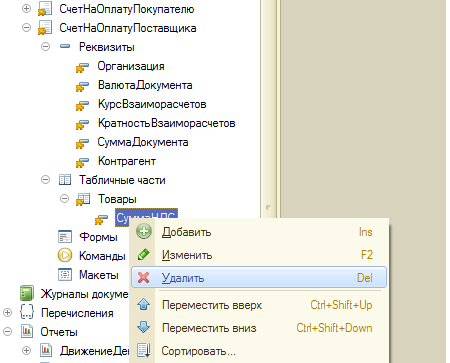This screenshot has height=363, width=450.
Task: Select the Отчеты tree item
Action: pyautogui.click(x=59, y=332)
